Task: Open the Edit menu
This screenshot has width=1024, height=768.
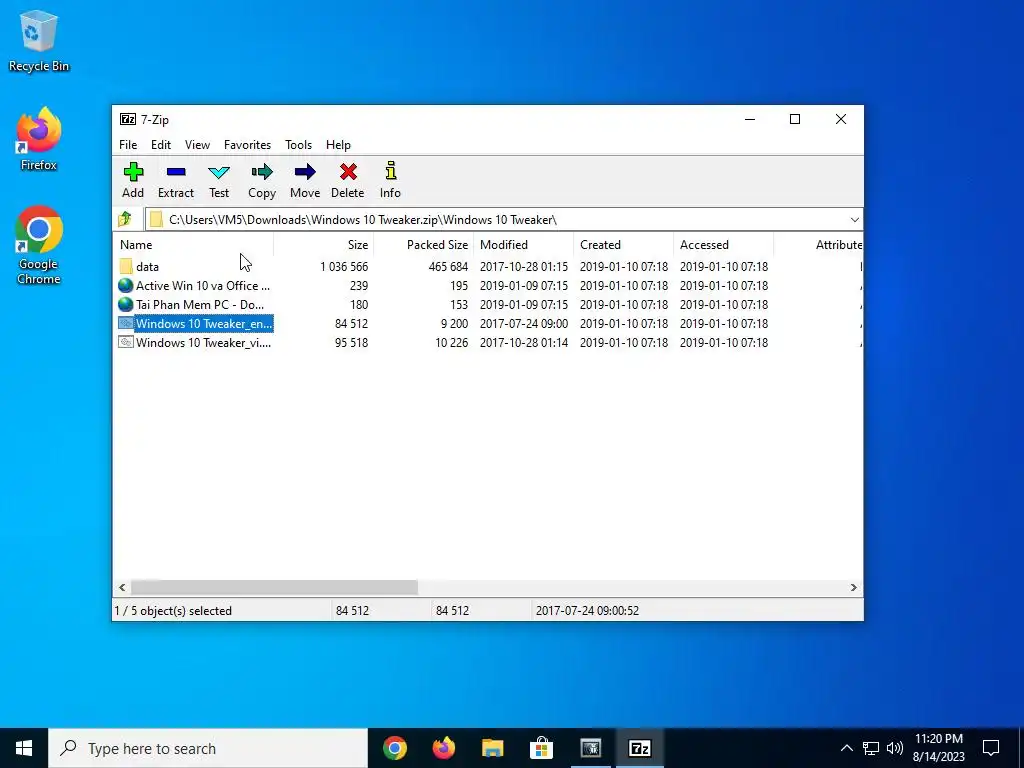Action: click(x=161, y=145)
